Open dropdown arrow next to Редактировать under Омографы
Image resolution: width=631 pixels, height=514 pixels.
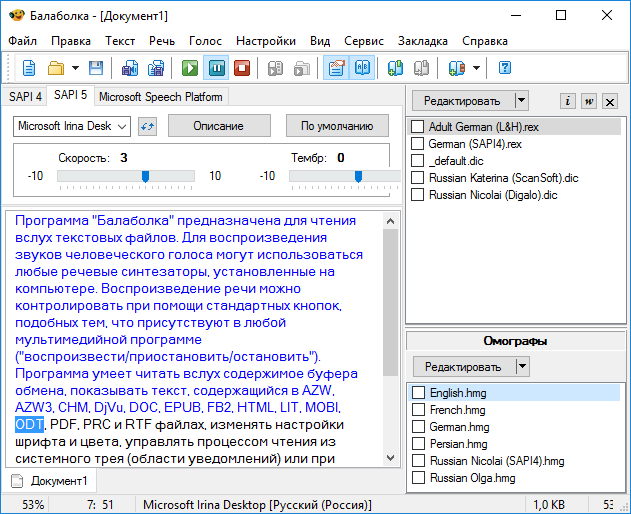click(521, 367)
